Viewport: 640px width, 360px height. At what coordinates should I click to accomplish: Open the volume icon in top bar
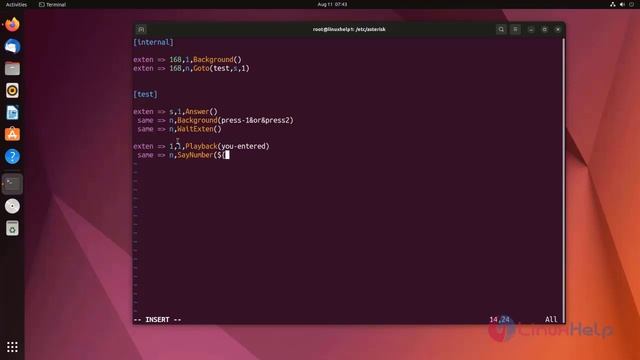point(622,4)
